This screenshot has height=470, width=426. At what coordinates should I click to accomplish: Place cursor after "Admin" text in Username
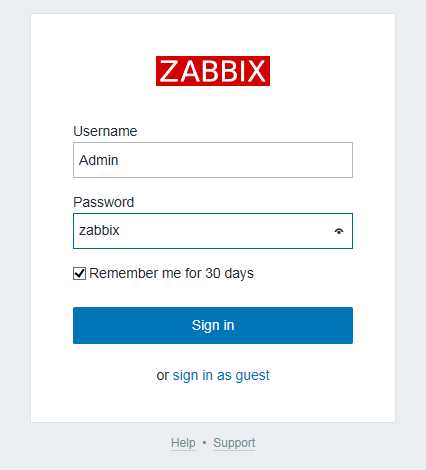click(x=119, y=160)
